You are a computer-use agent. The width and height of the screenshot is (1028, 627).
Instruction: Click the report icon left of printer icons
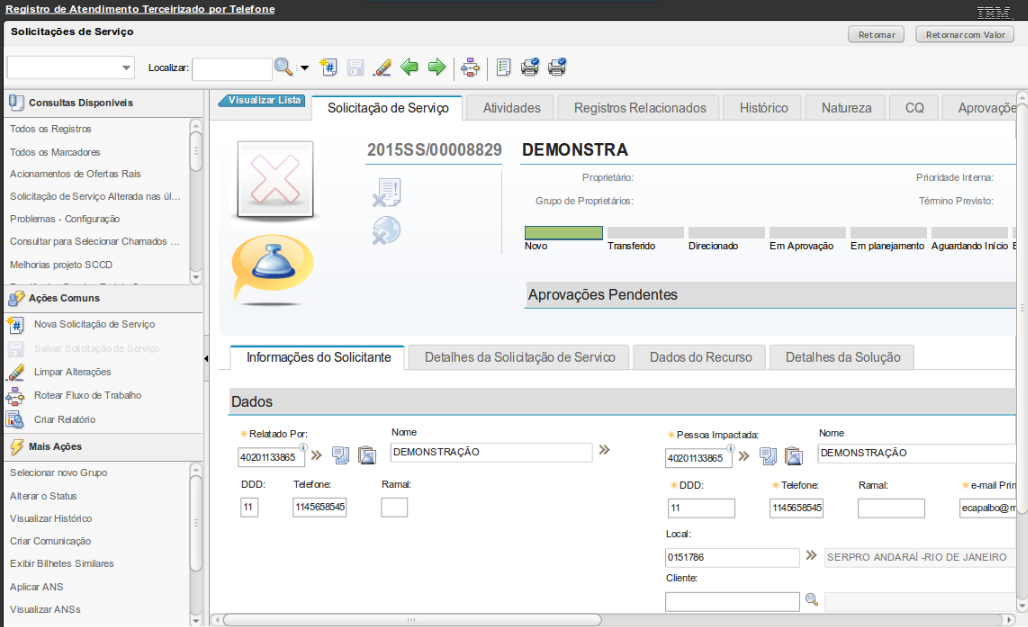tap(503, 67)
